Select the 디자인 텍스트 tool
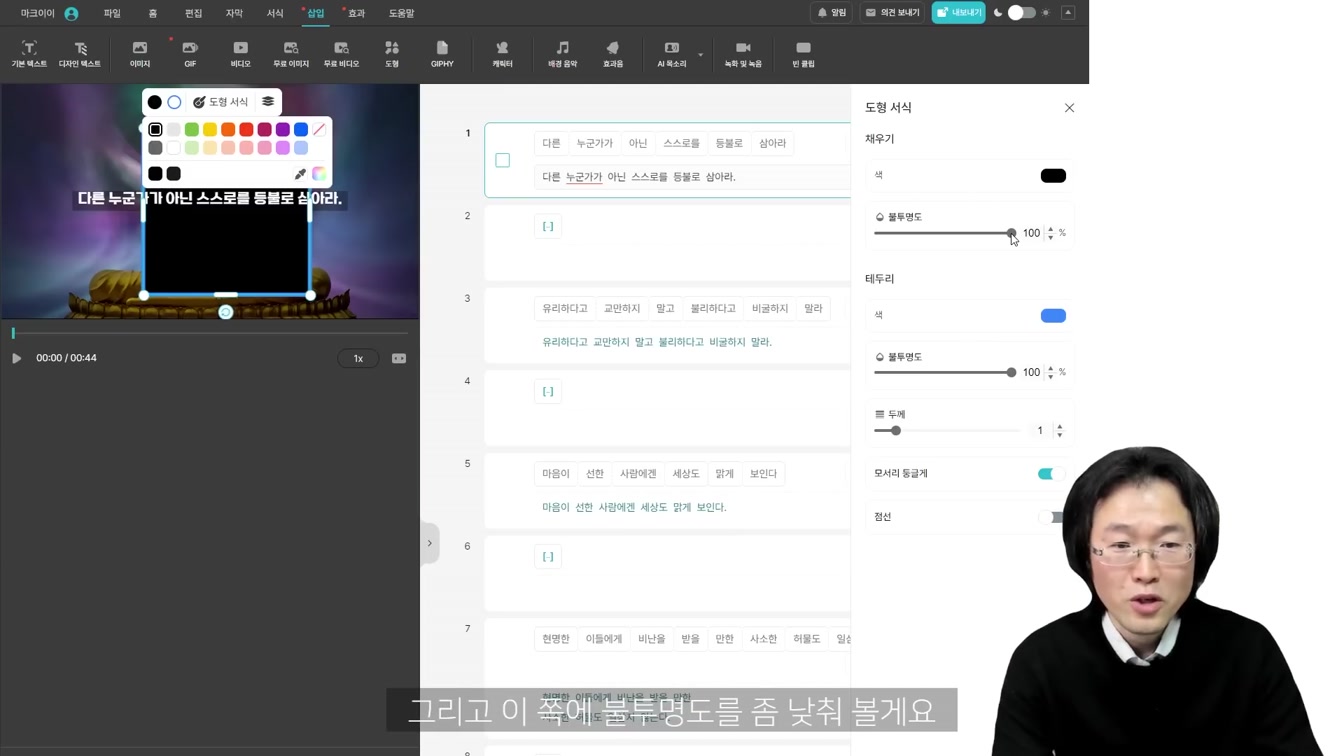 click(80, 54)
